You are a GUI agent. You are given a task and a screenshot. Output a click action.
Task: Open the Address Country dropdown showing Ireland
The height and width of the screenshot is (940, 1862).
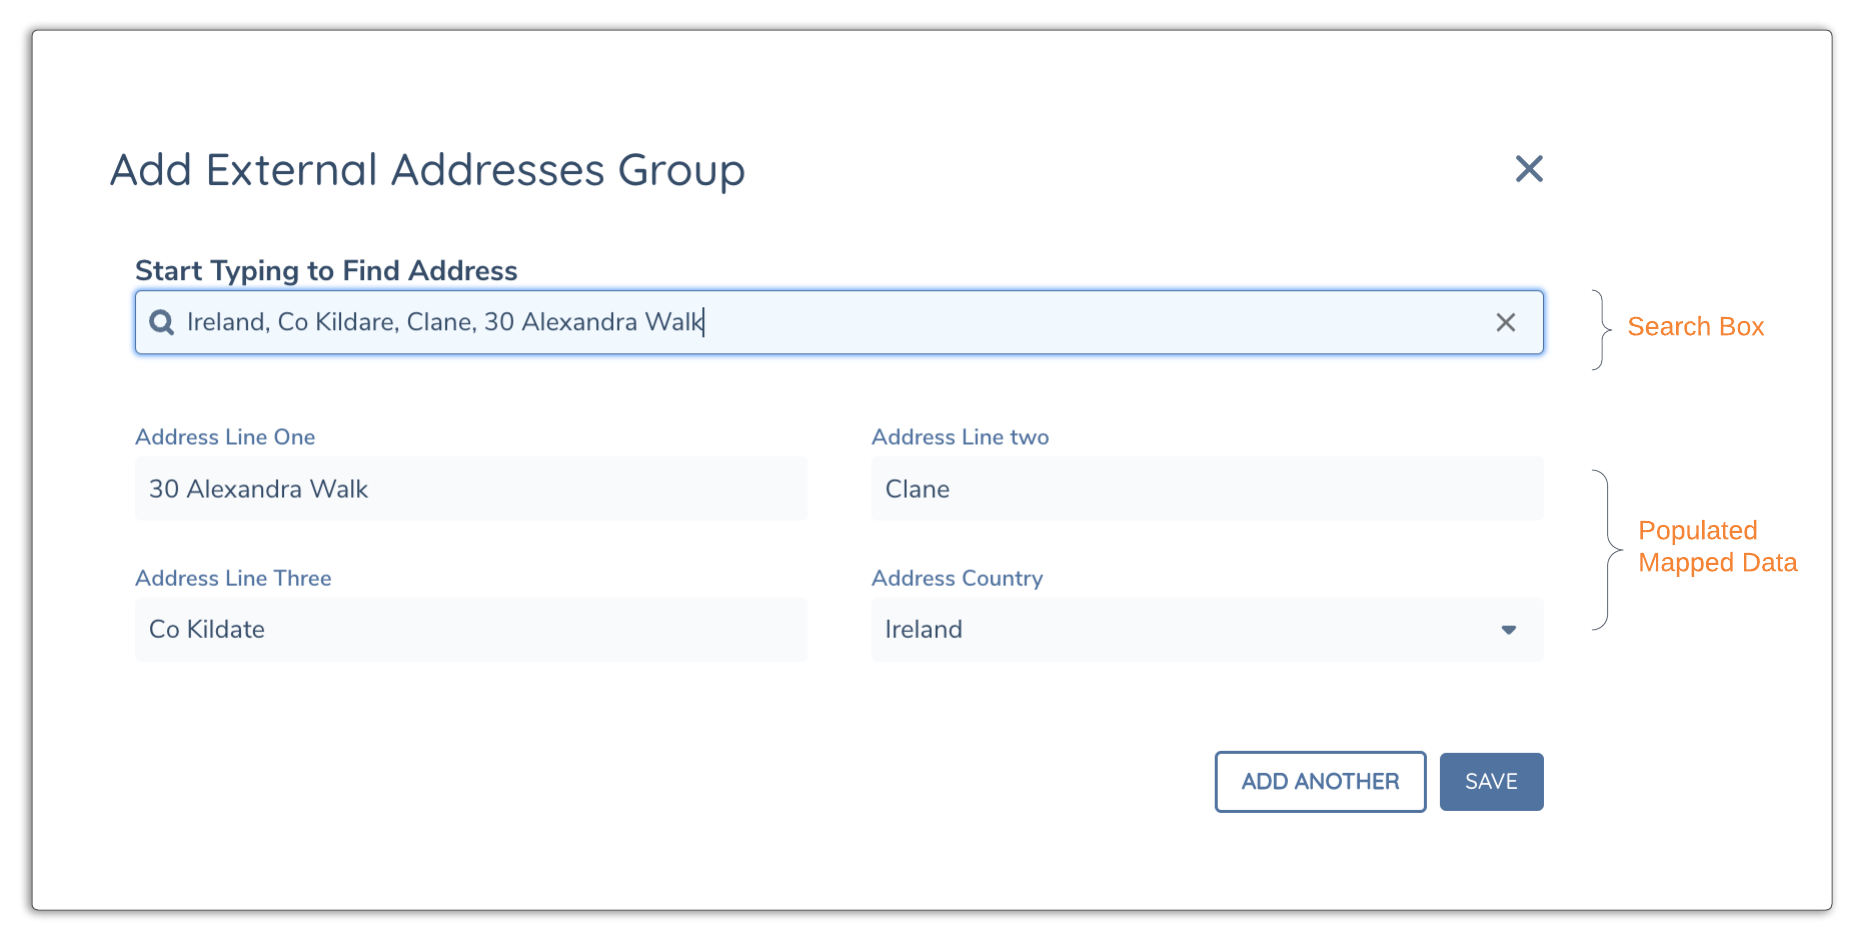(1180, 630)
